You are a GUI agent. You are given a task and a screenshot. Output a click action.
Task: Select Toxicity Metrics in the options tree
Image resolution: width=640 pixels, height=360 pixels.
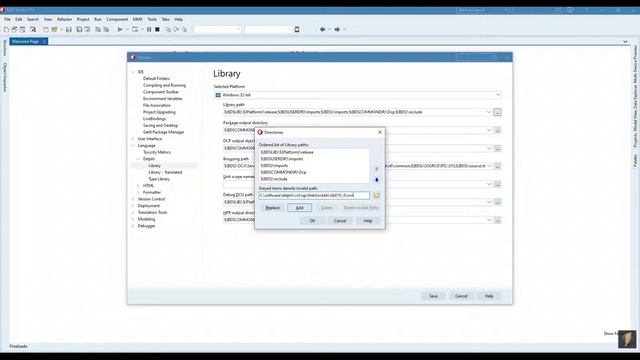pos(157,152)
